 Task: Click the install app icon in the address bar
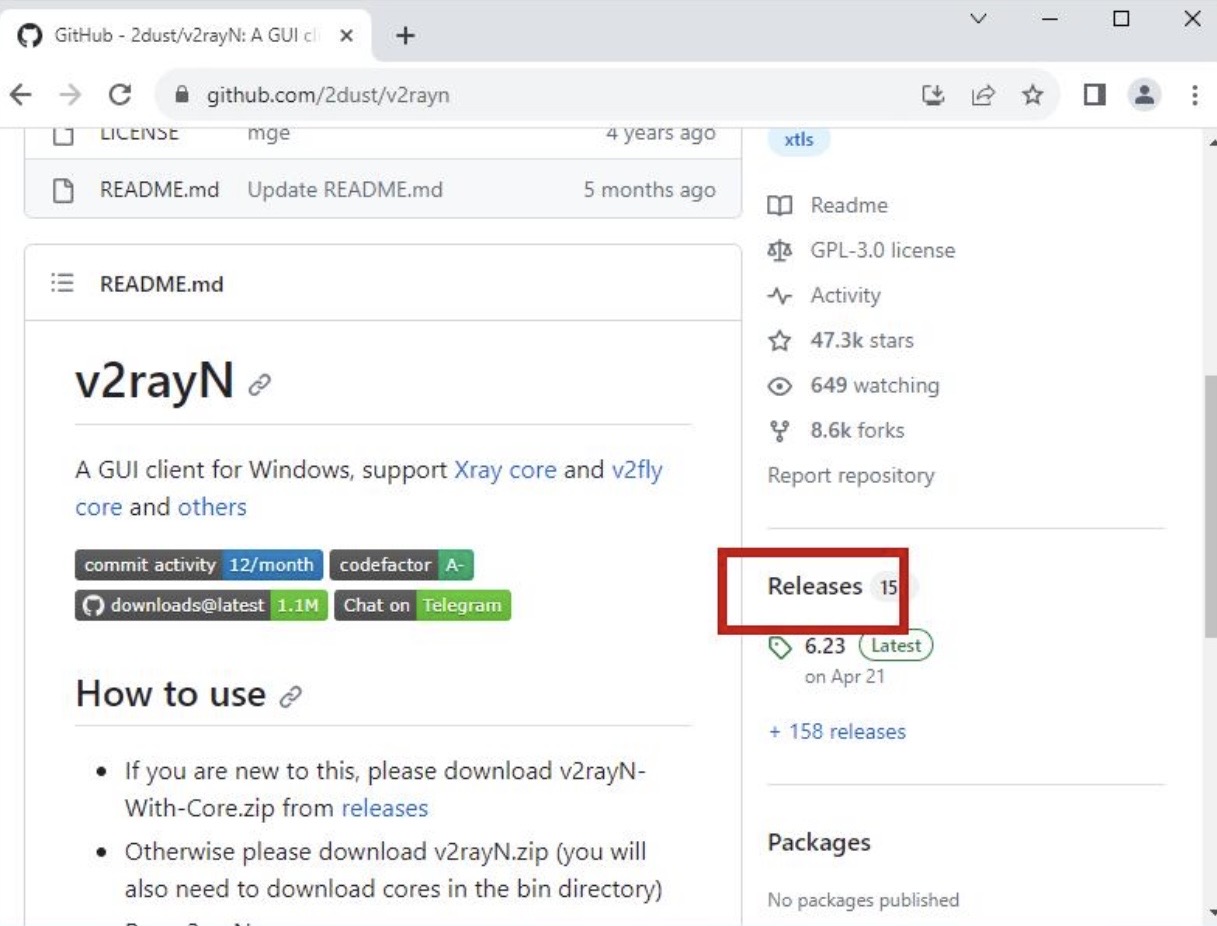click(x=933, y=95)
